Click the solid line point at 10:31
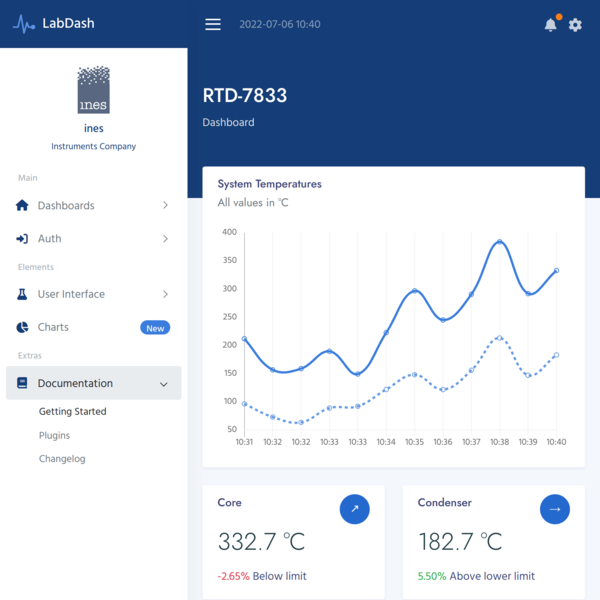 click(x=244, y=339)
